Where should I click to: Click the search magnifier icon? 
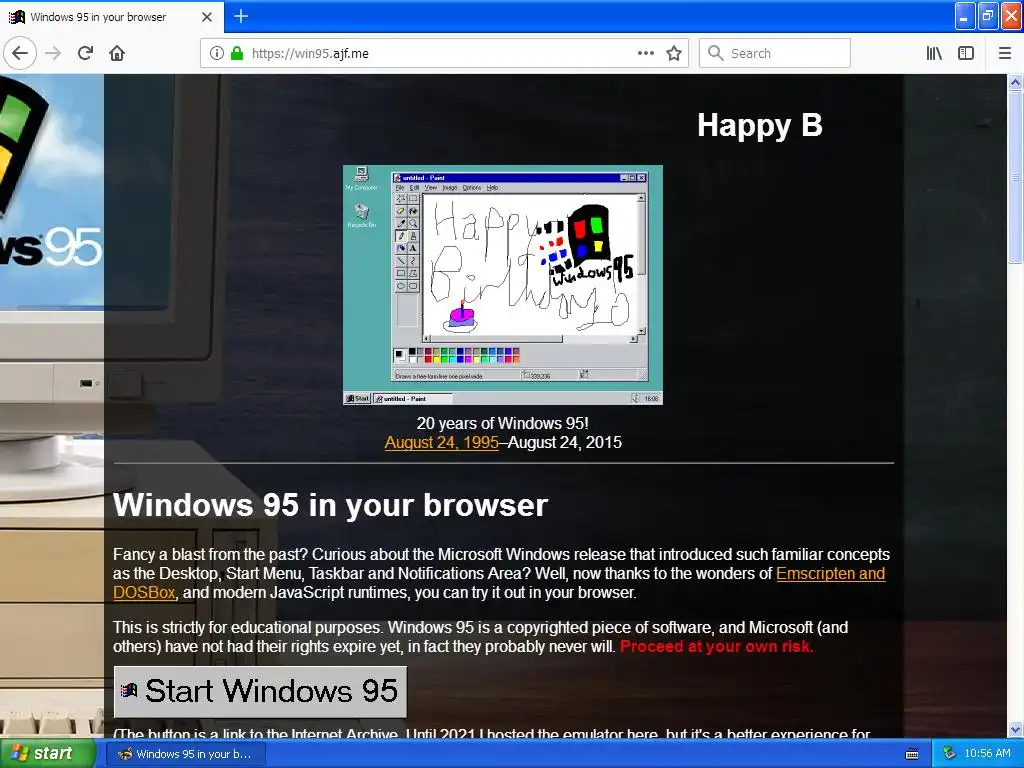click(x=716, y=53)
